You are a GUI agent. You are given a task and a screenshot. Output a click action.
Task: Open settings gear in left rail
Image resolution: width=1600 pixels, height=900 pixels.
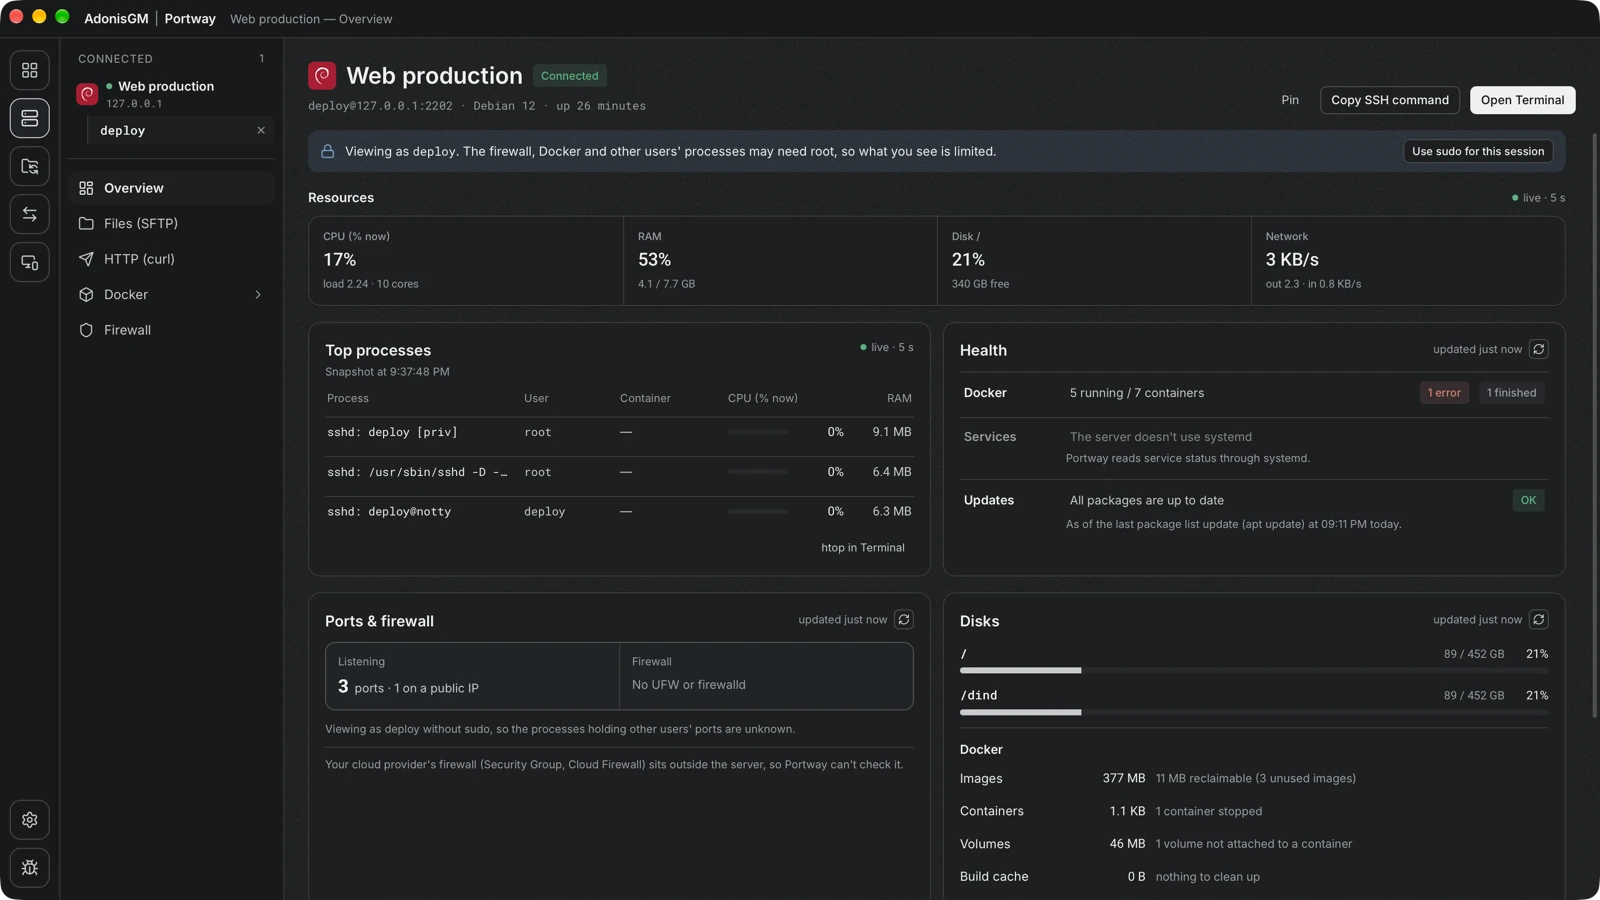[30, 820]
